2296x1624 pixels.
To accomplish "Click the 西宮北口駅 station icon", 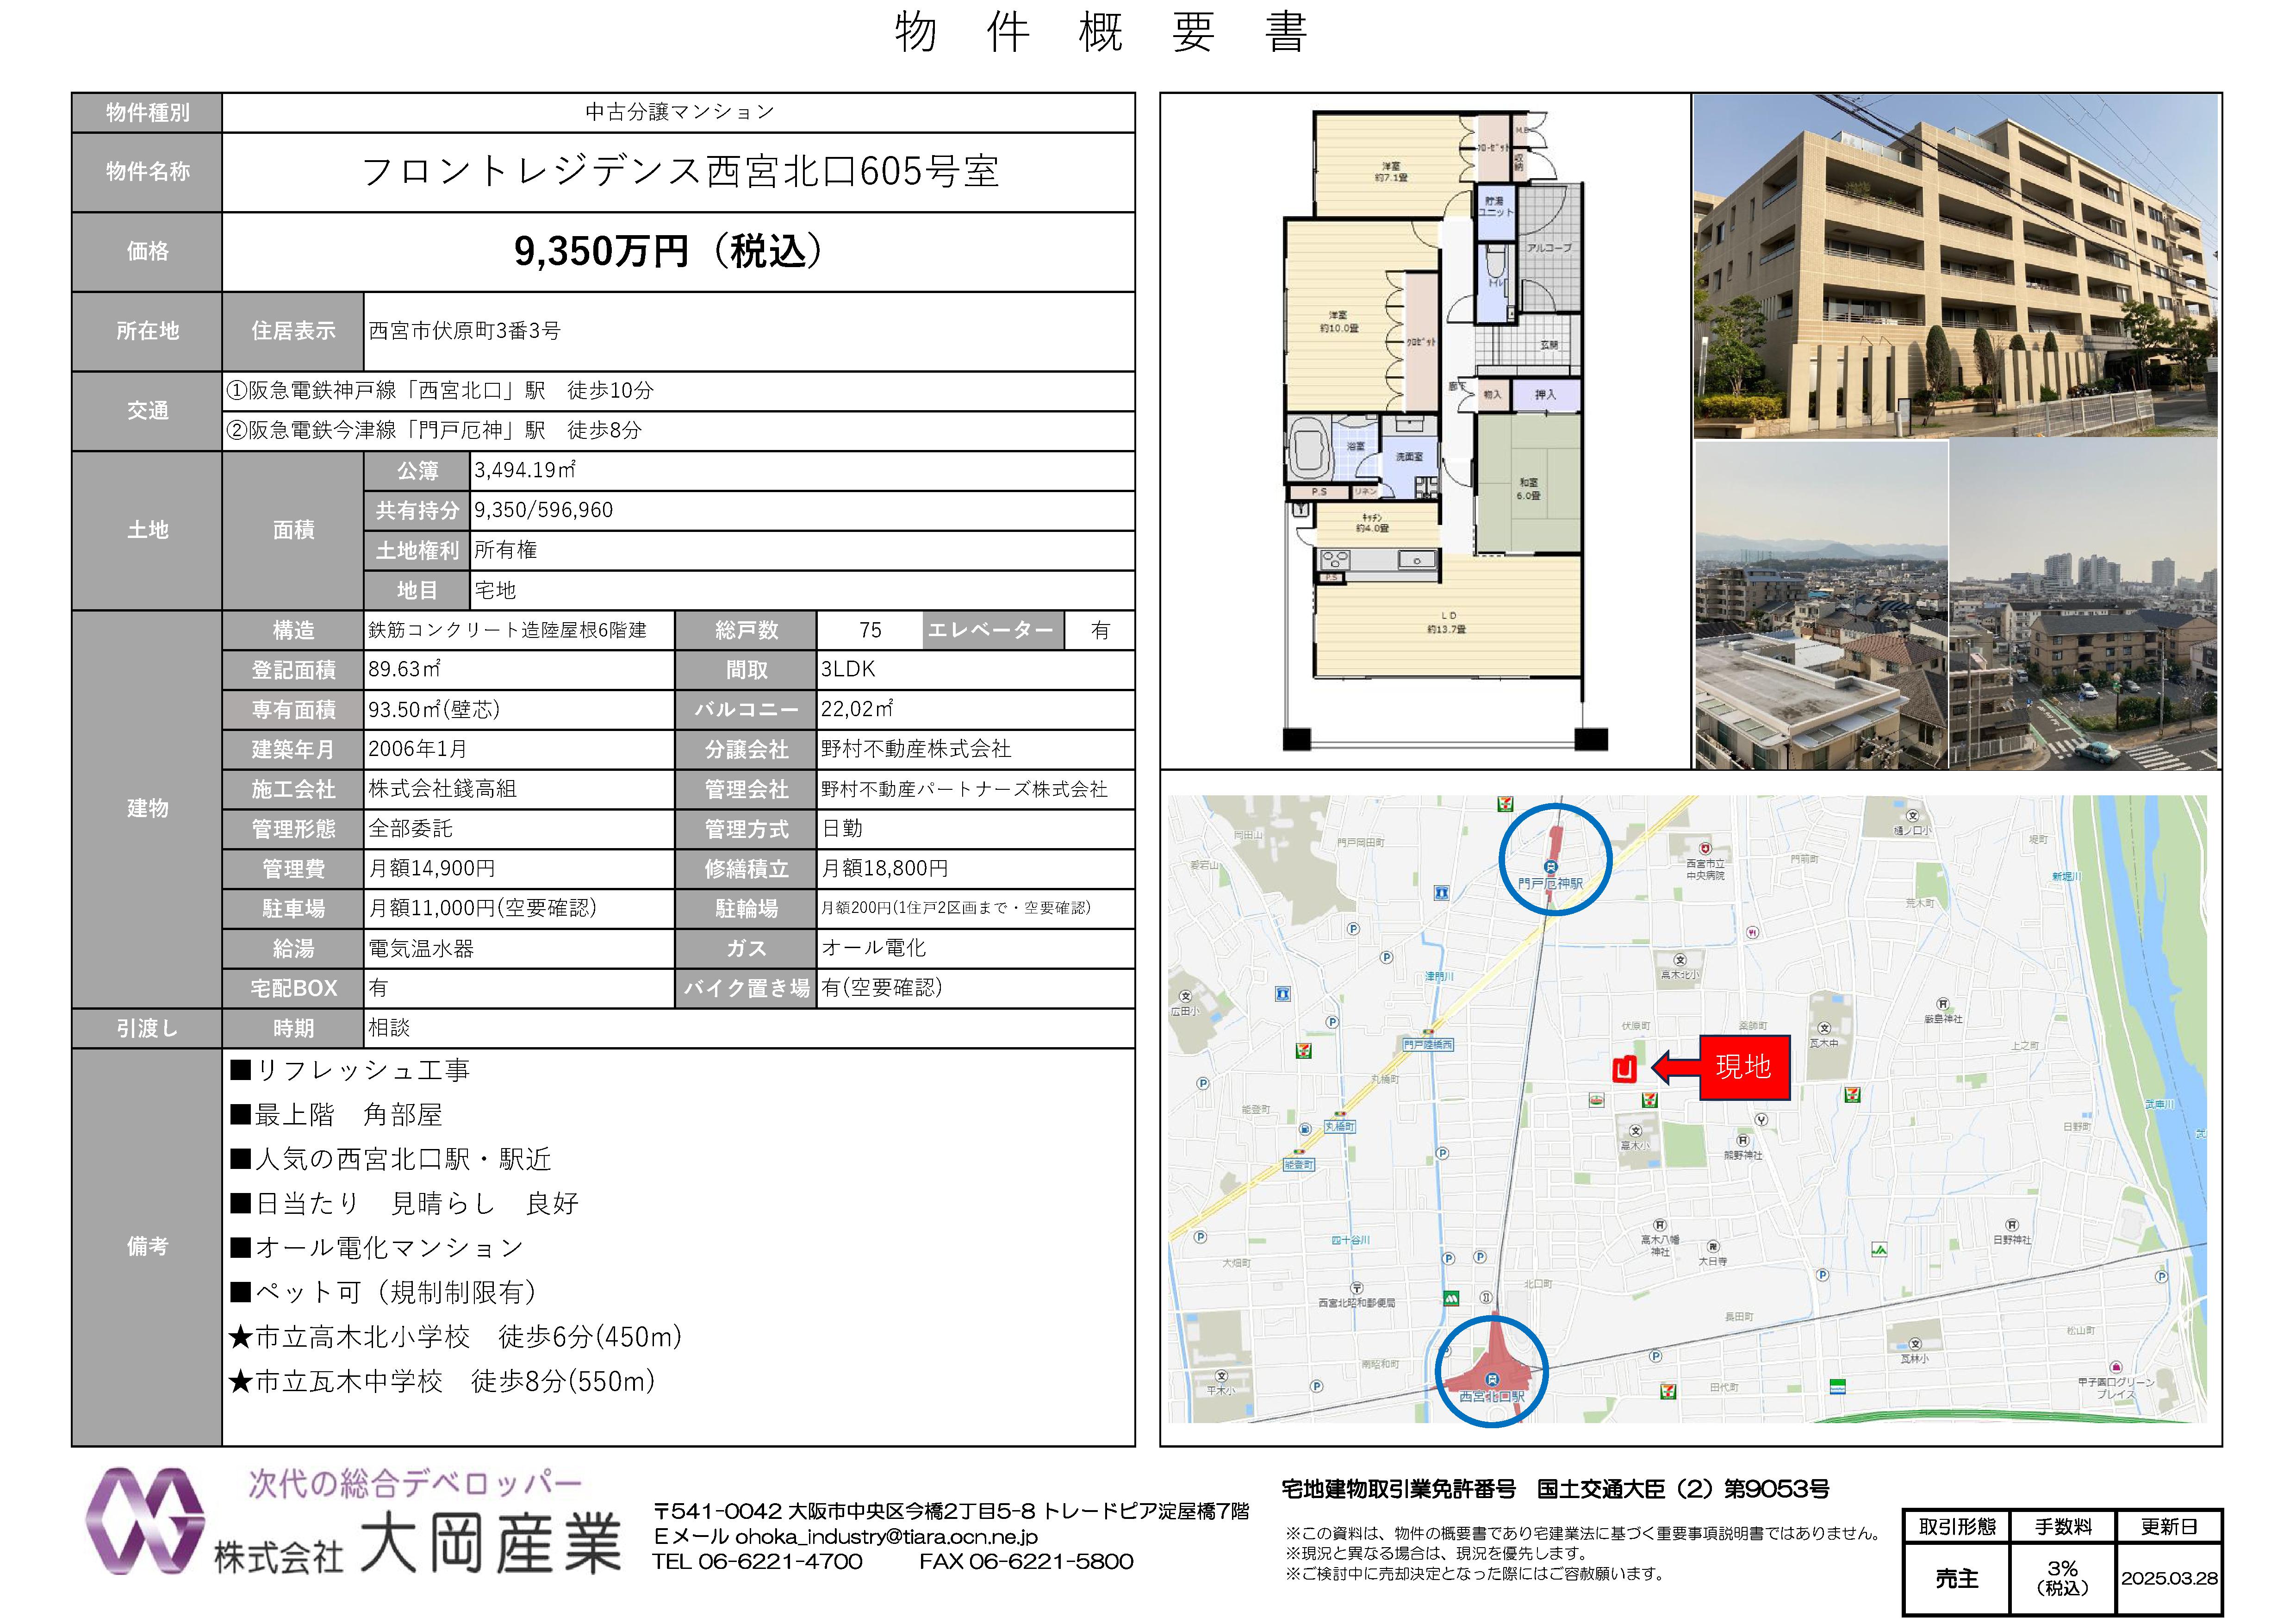I will 1493,1380.
